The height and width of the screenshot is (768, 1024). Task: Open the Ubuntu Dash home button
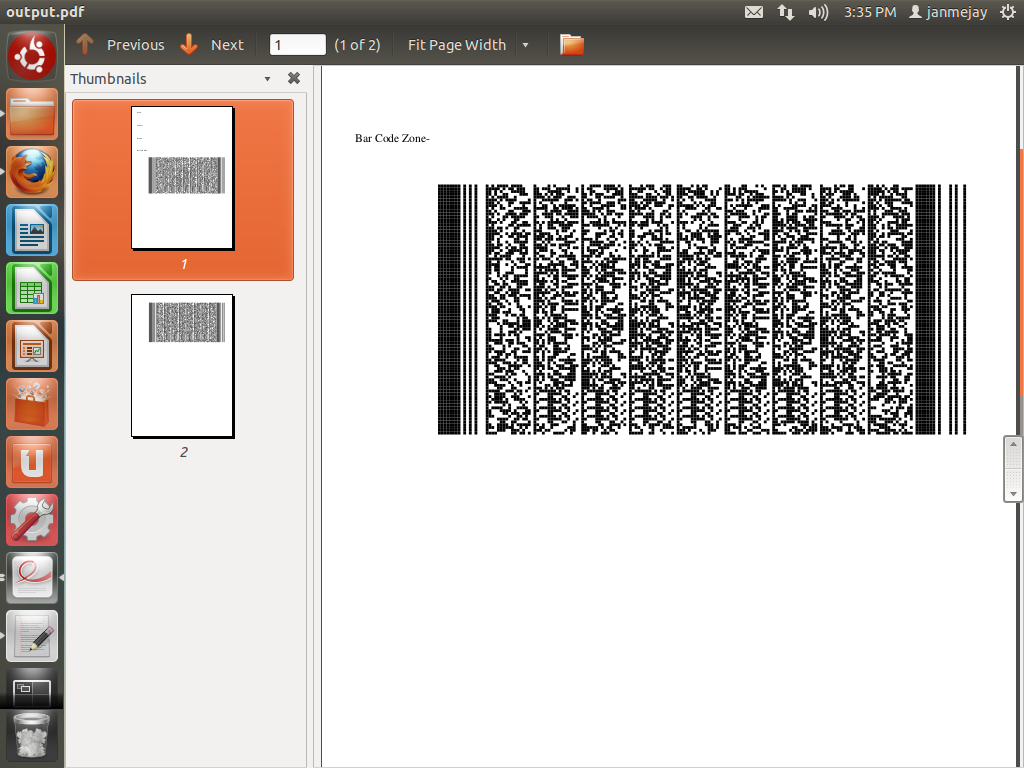pos(32,55)
